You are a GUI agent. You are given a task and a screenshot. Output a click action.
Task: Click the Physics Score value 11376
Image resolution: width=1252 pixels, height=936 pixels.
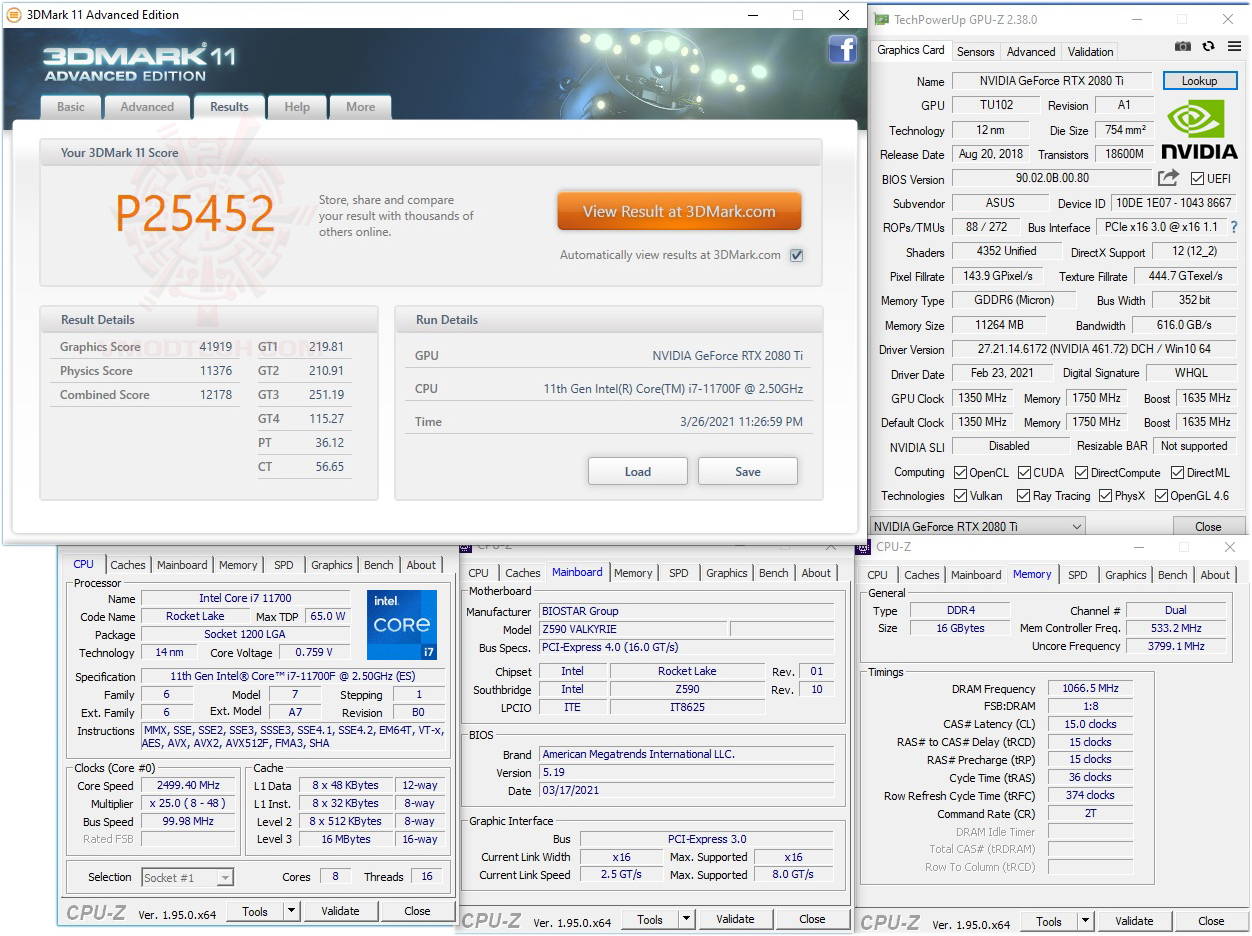tap(216, 371)
